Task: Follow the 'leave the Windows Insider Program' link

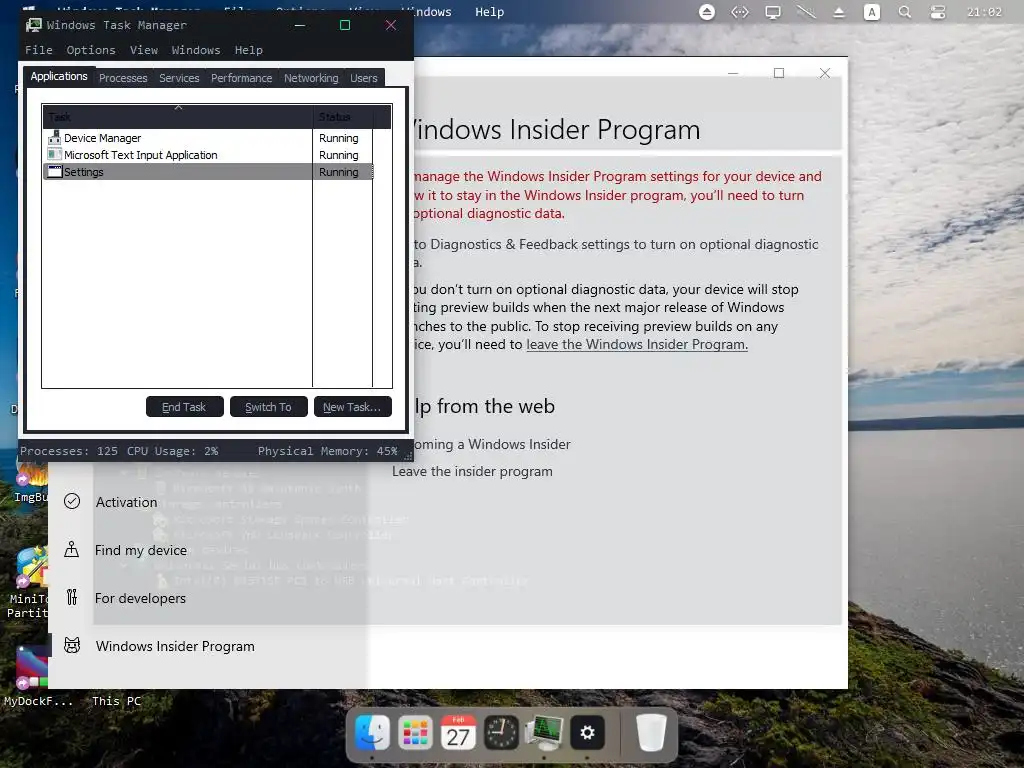Action: (x=637, y=344)
